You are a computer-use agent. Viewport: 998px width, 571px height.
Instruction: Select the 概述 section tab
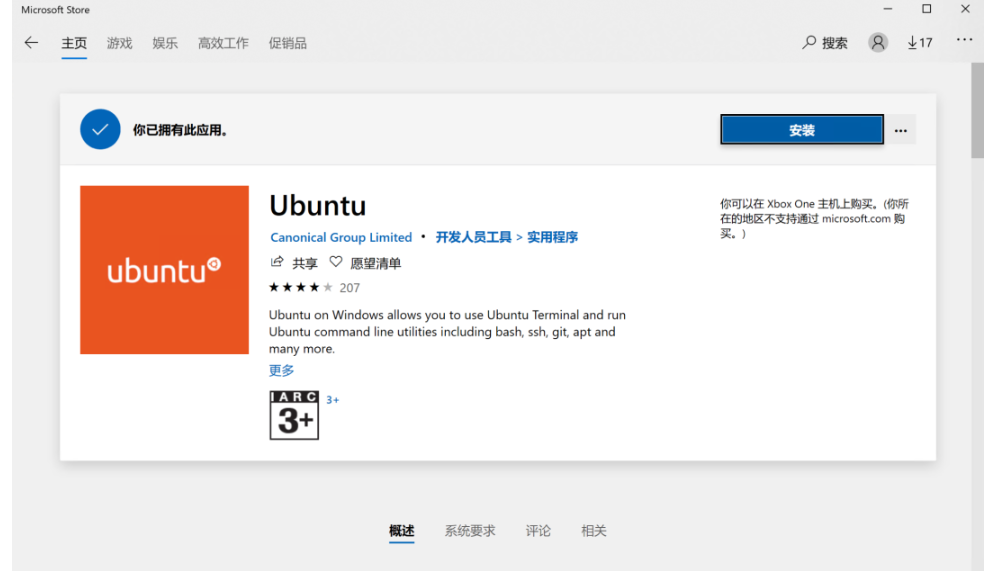[x=402, y=531]
